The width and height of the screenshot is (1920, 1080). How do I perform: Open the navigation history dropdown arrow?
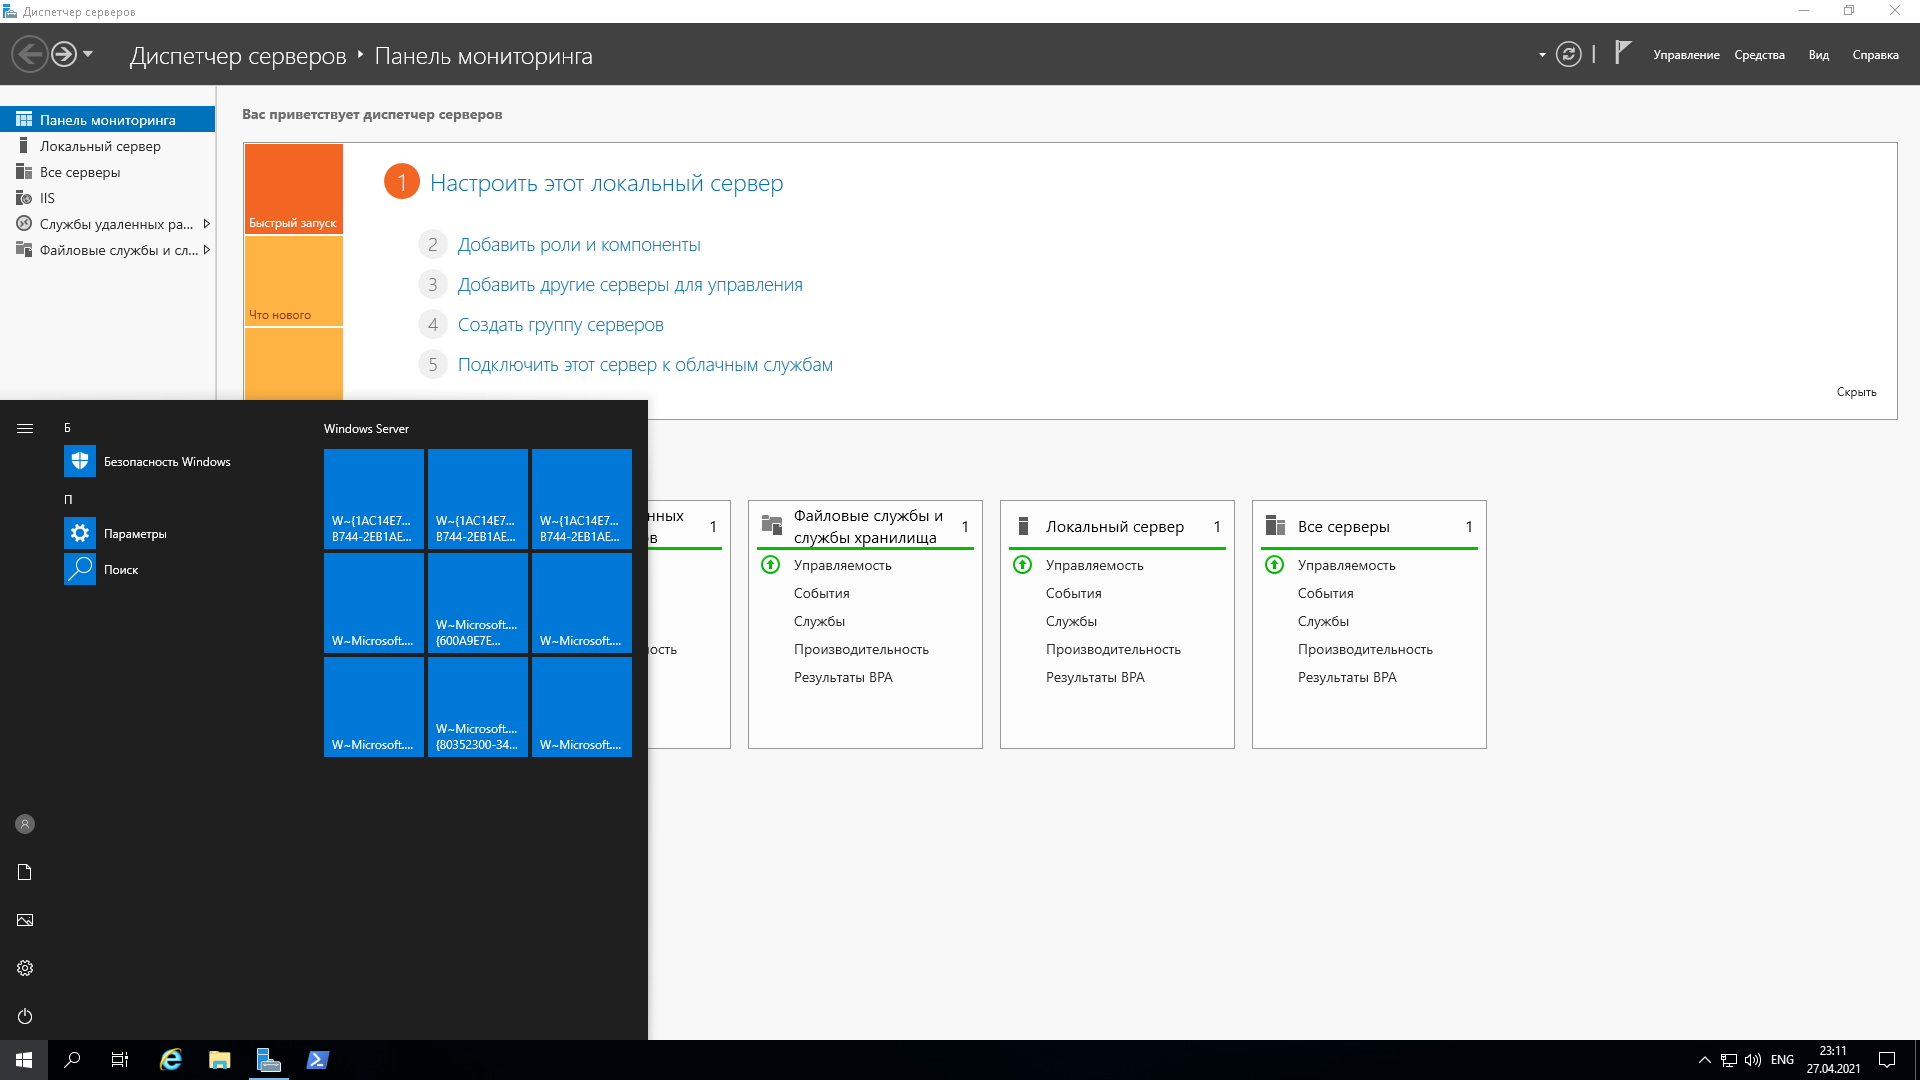pyautogui.click(x=88, y=54)
